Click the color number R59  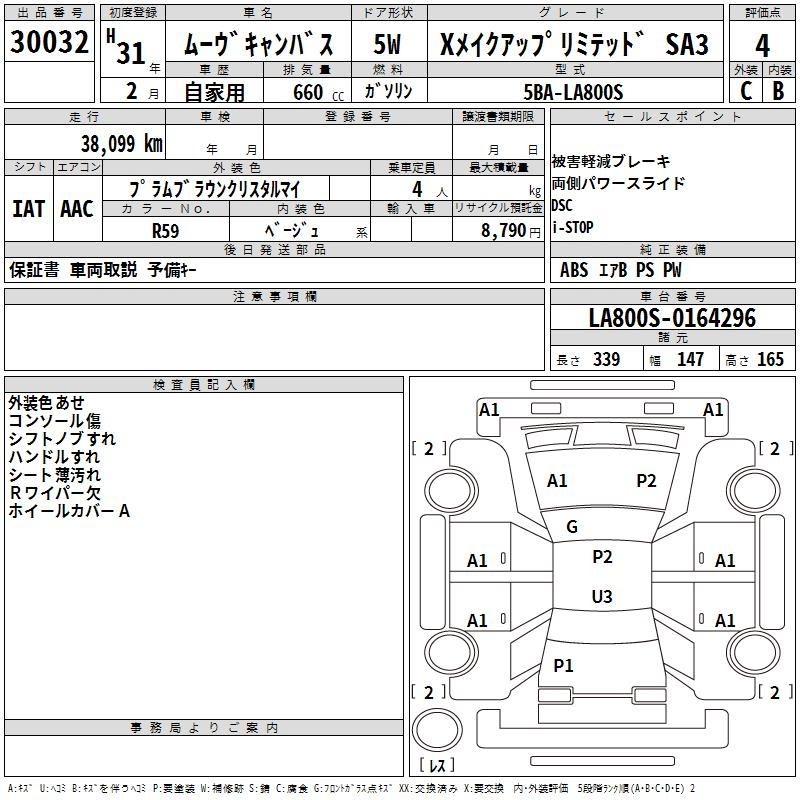[x=165, y=229]
